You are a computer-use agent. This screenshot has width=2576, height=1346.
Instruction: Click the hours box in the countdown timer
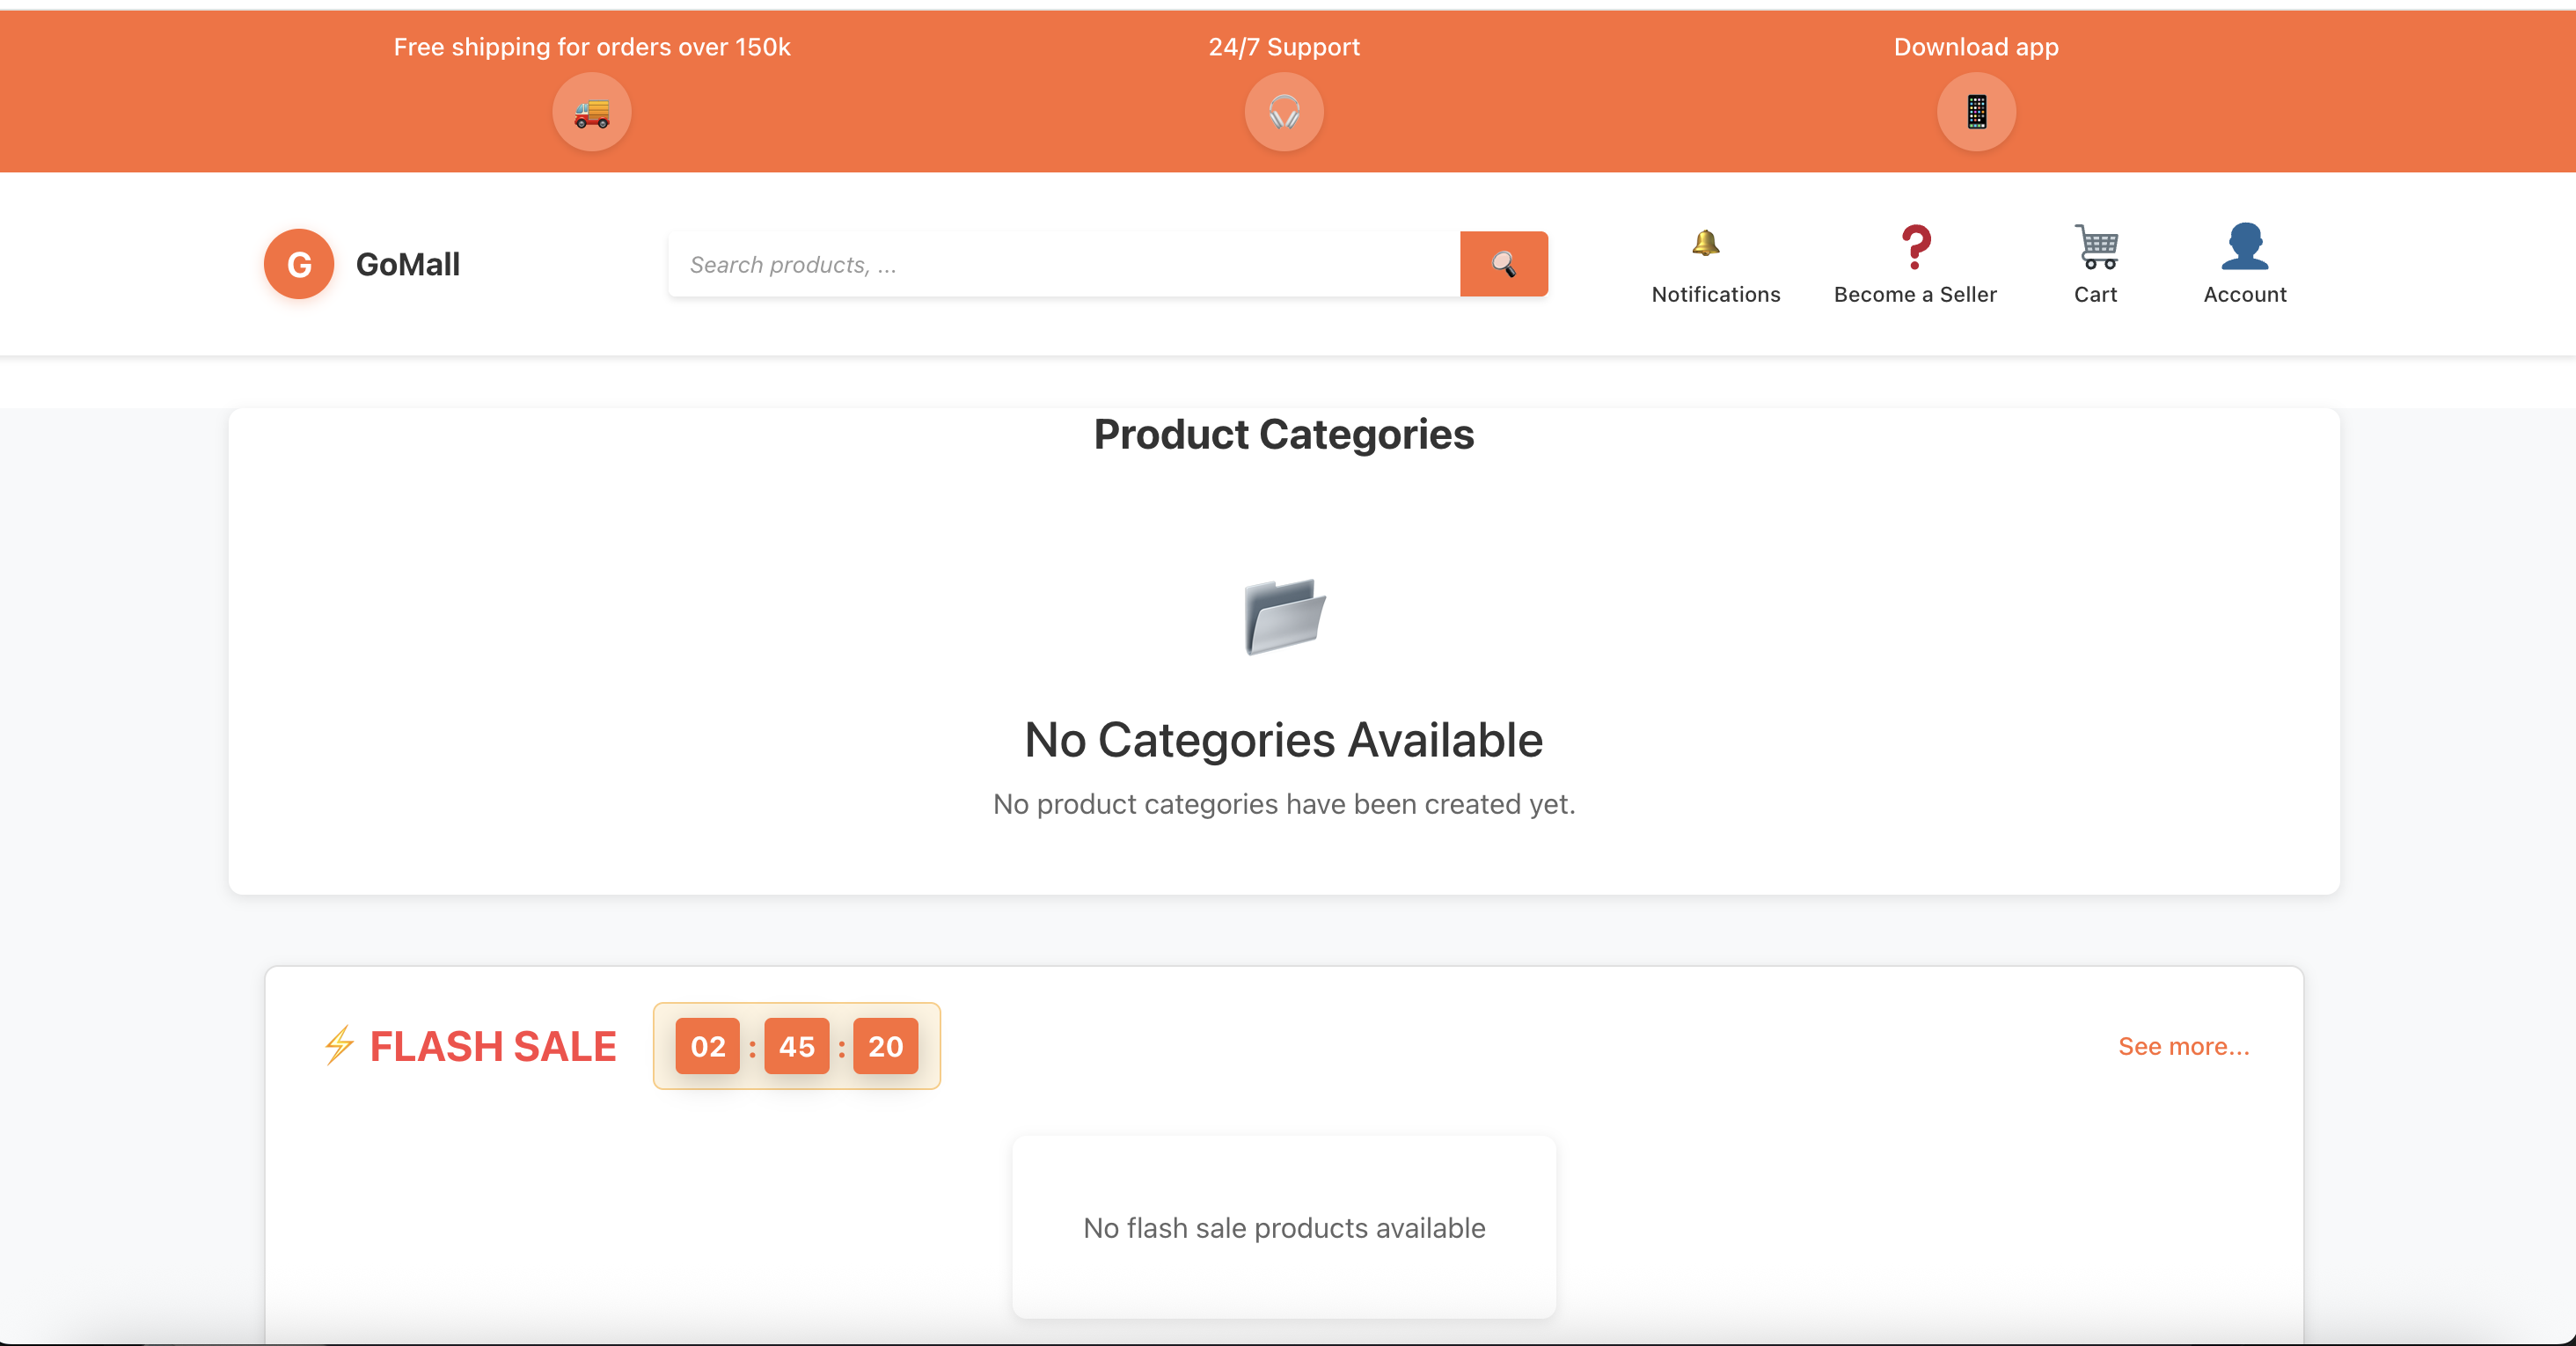(708, 1046)
